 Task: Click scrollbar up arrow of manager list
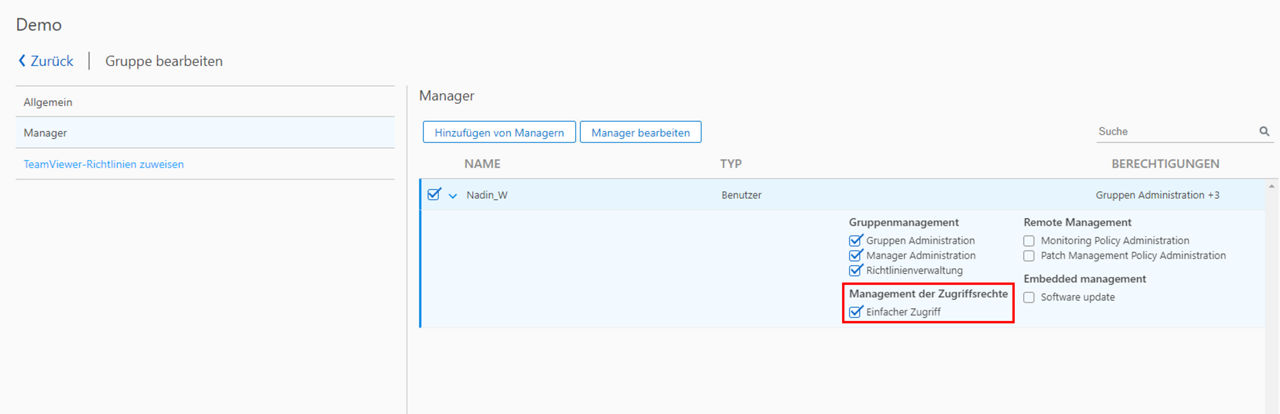click(1273, 186)
